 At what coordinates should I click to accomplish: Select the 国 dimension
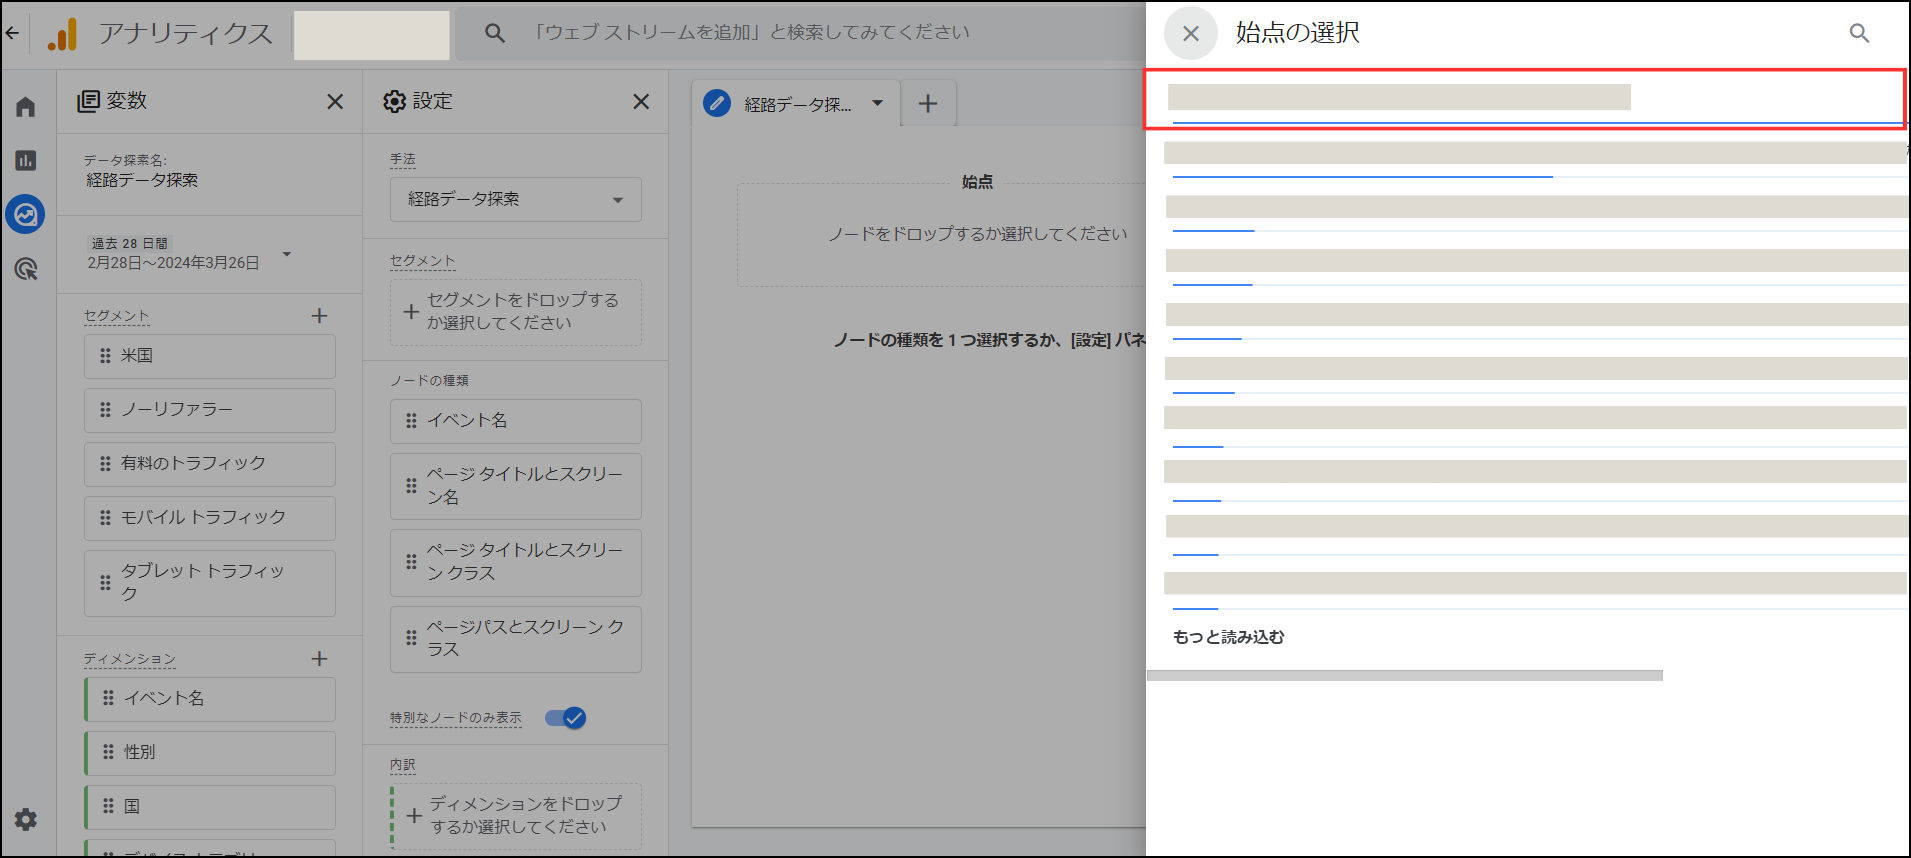click(210, 807)
